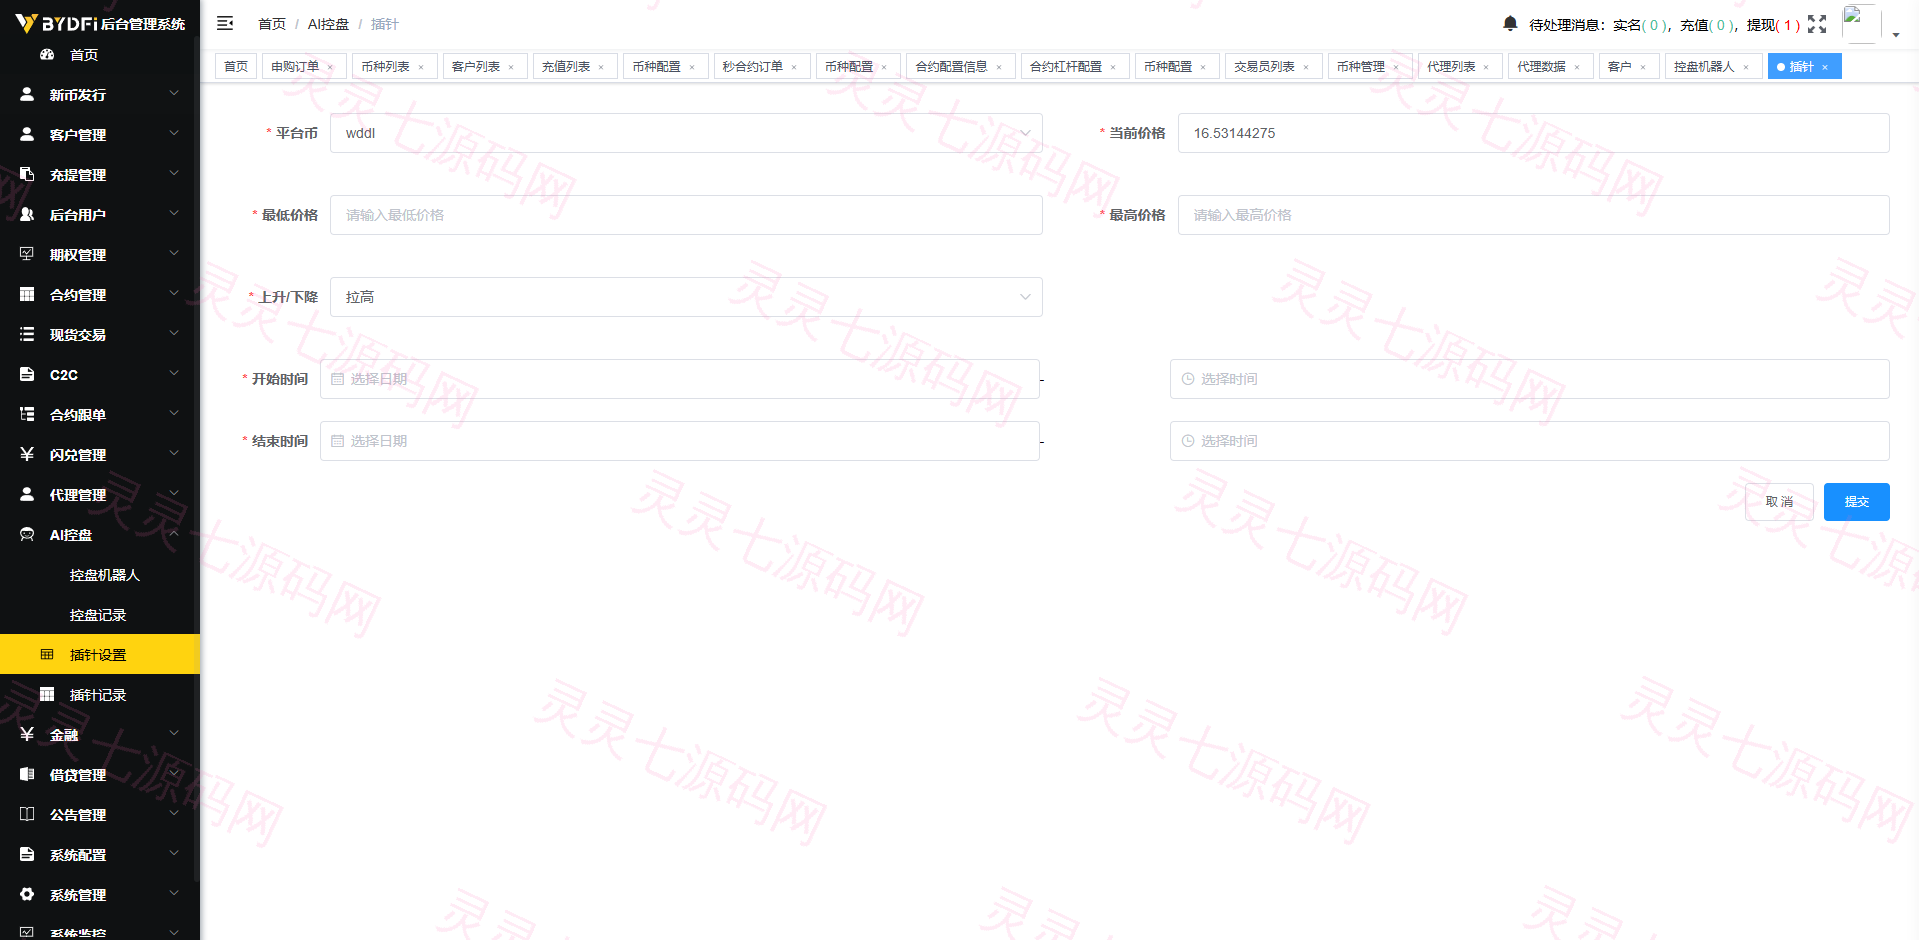1919x940 pixels.
Task: Expand the 代理管理 sidebar menu
Action: click(100, 494)
